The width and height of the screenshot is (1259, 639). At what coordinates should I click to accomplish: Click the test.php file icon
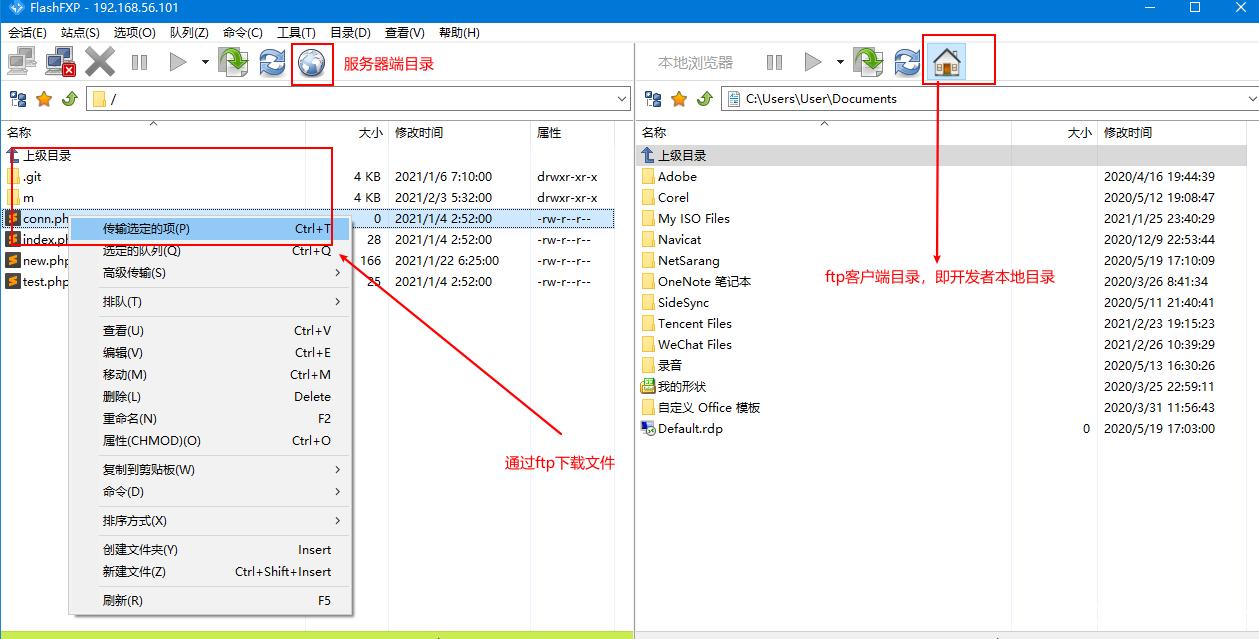click(x=13, y=282)
